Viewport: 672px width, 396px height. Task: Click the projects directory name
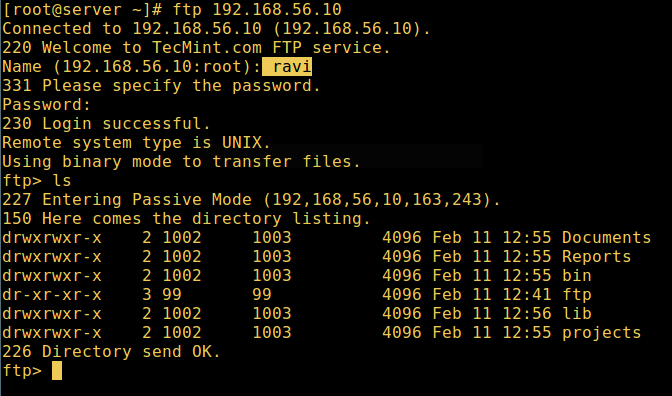(x=602, y=333)
